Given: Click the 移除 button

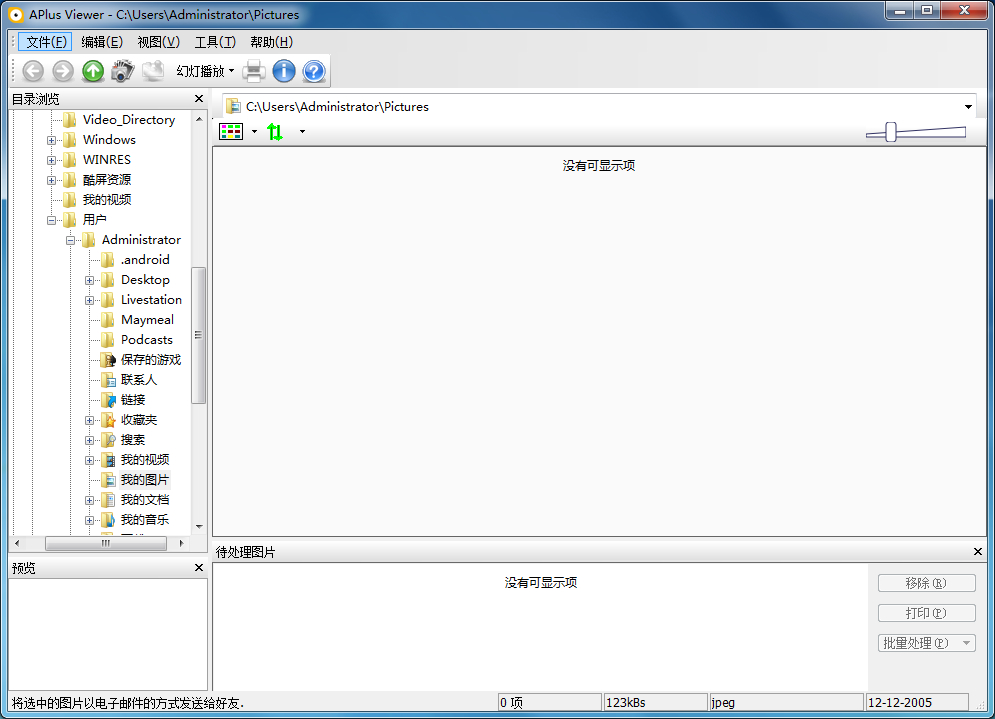Looking at the screenshot, I should [926, 582].
